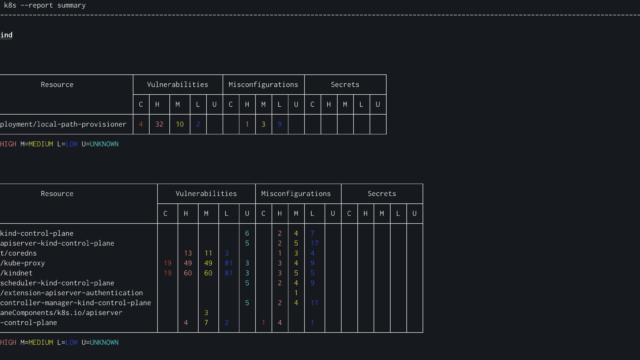The height and width of the screenshot is (360, 640).
Task: Click the '6' unknown vulnerabilities value for kind-control-plane
Action: coord(247,233)
